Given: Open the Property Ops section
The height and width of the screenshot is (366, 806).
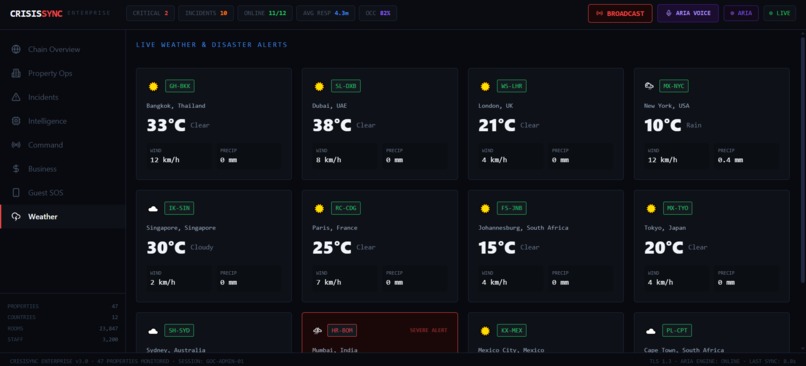Looking at the screenshot, I should 63,74.
